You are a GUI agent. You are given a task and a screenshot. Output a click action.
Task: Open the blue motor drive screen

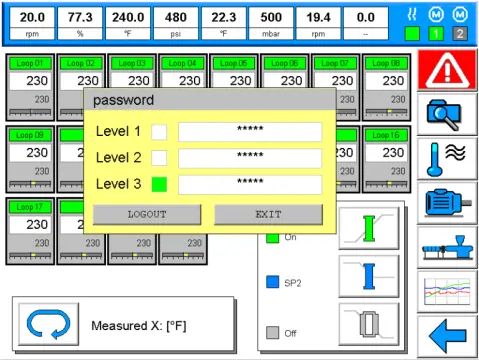click(447, 203)
